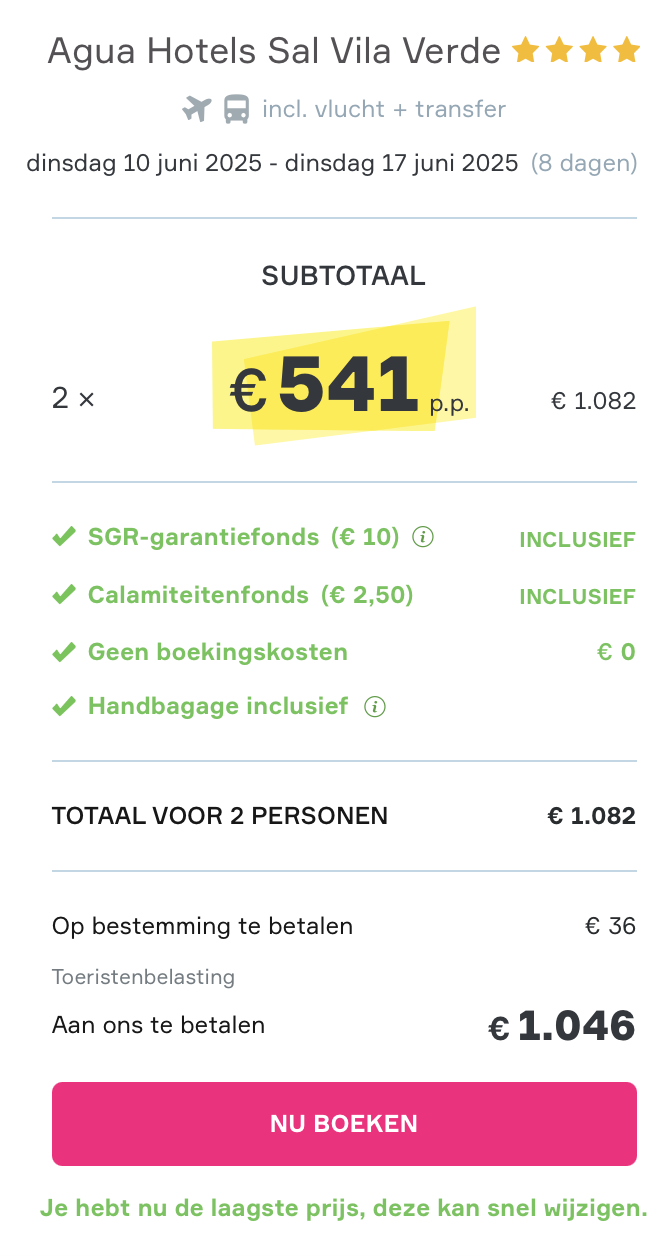Click the Calamiteitenfonds green checkmark
The image size is (672, 1256).
tap(64, 595)
